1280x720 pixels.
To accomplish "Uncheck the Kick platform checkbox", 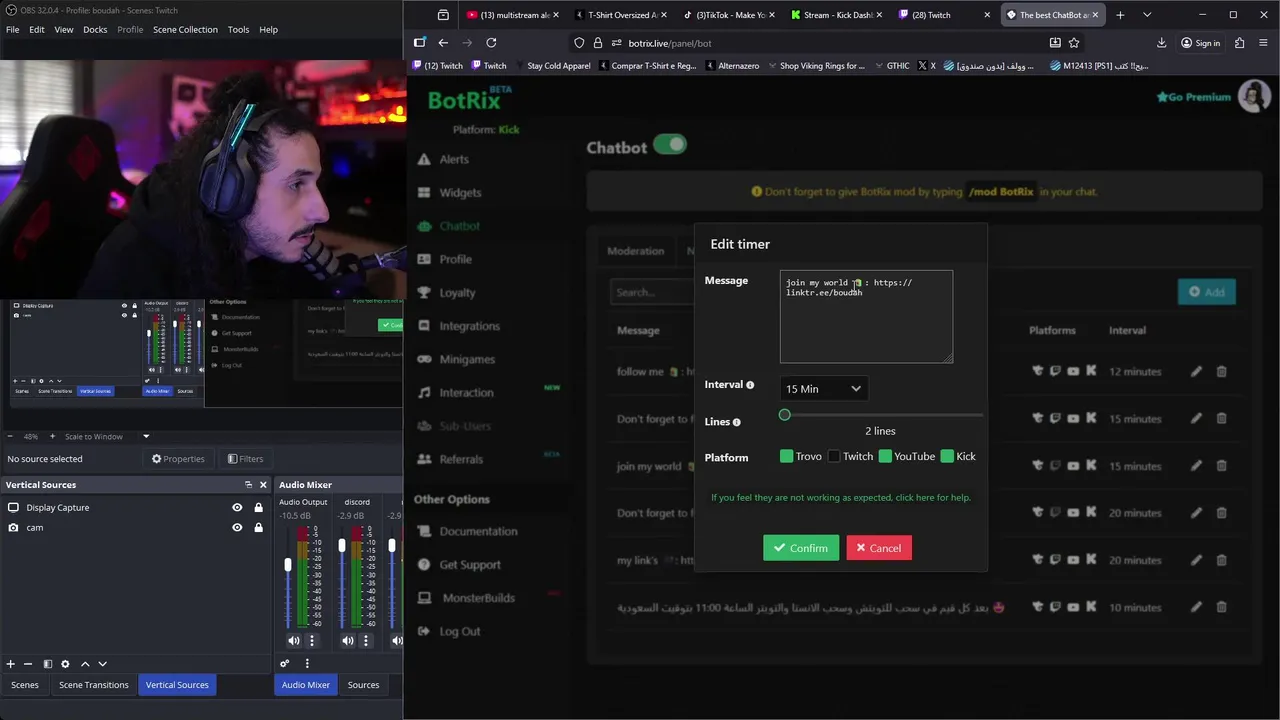I will [947, 456].
